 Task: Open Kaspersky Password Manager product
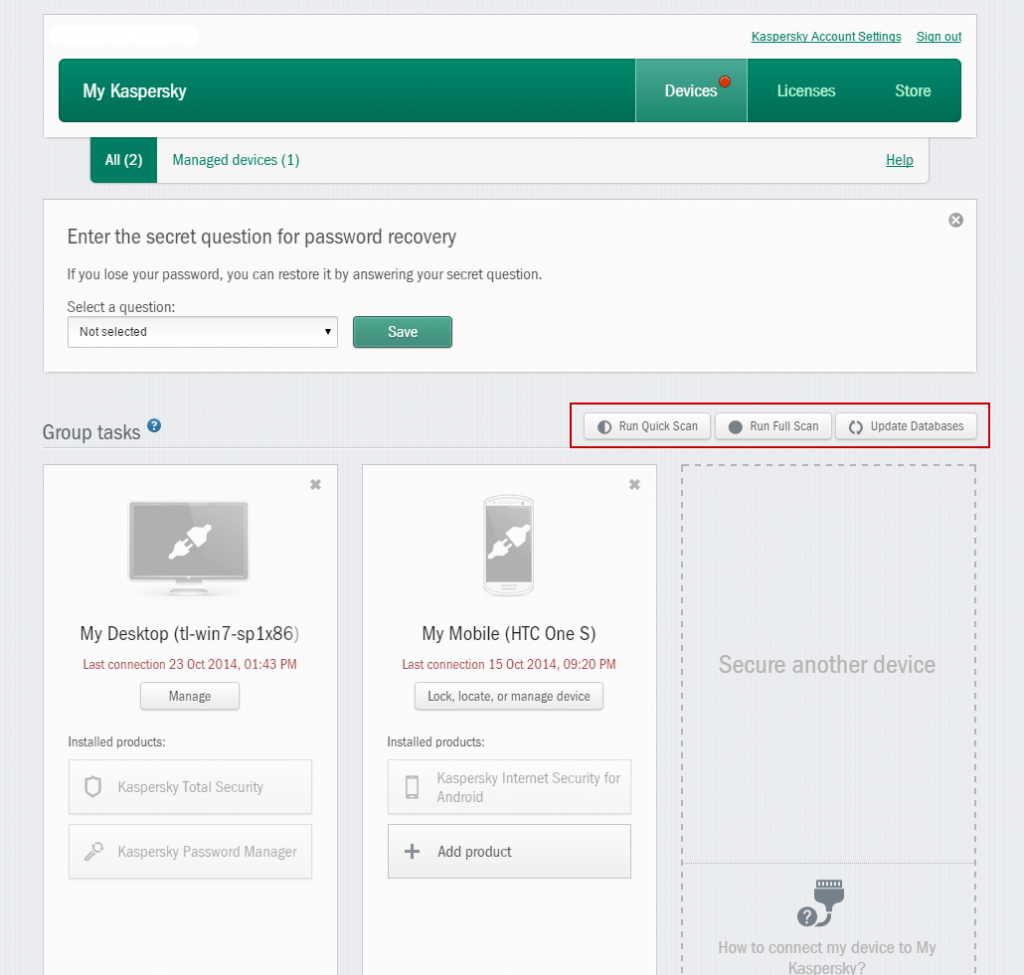(x=190, y=852)
